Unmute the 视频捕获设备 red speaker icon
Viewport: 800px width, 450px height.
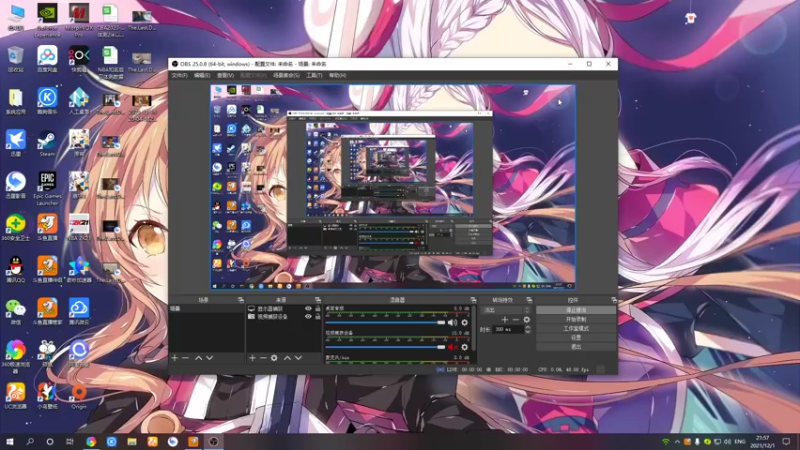pyautogui.click(x=453, y=347)
